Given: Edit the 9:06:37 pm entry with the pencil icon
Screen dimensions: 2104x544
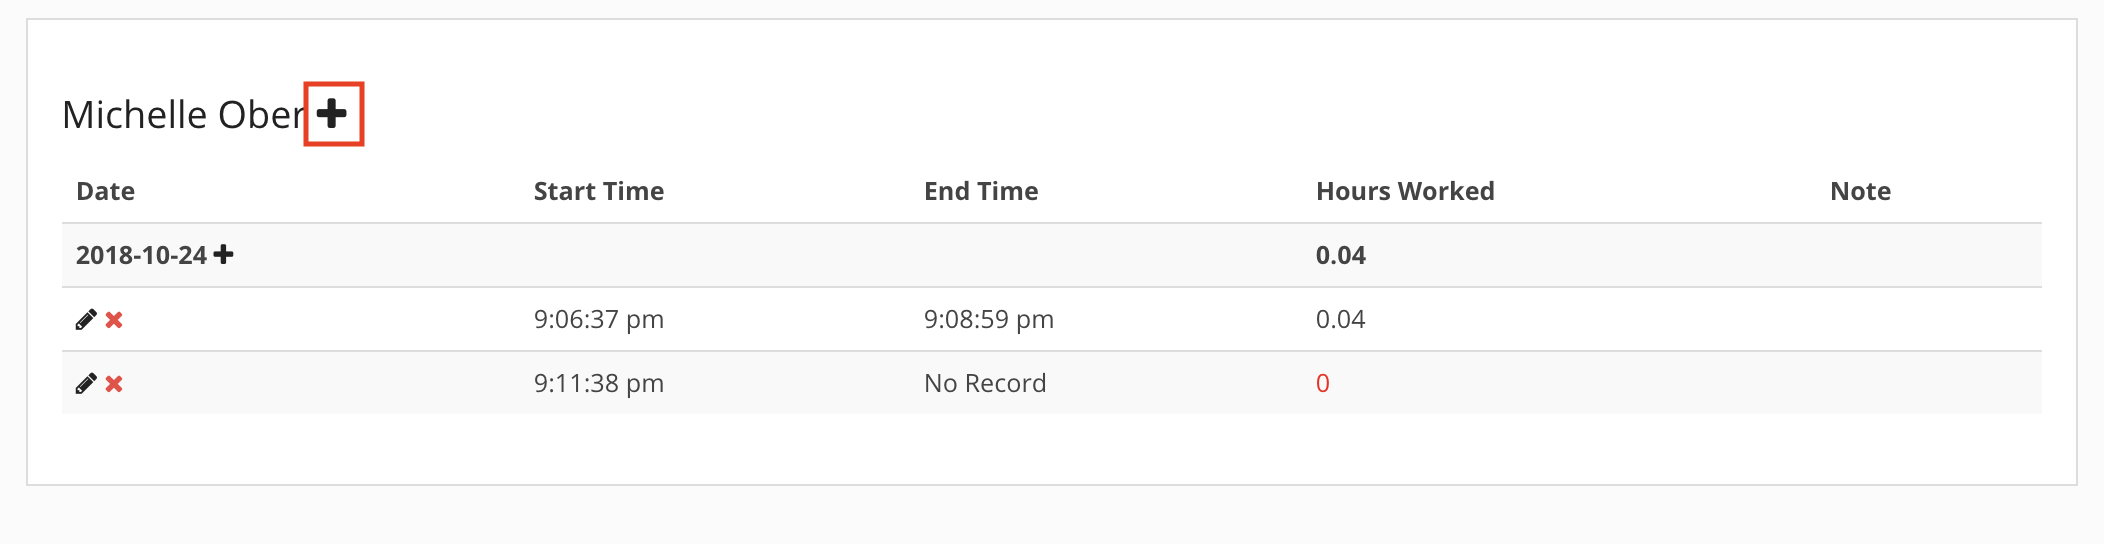Looking at the screenshot, I should pyautogui.click(x=86, y=320).
